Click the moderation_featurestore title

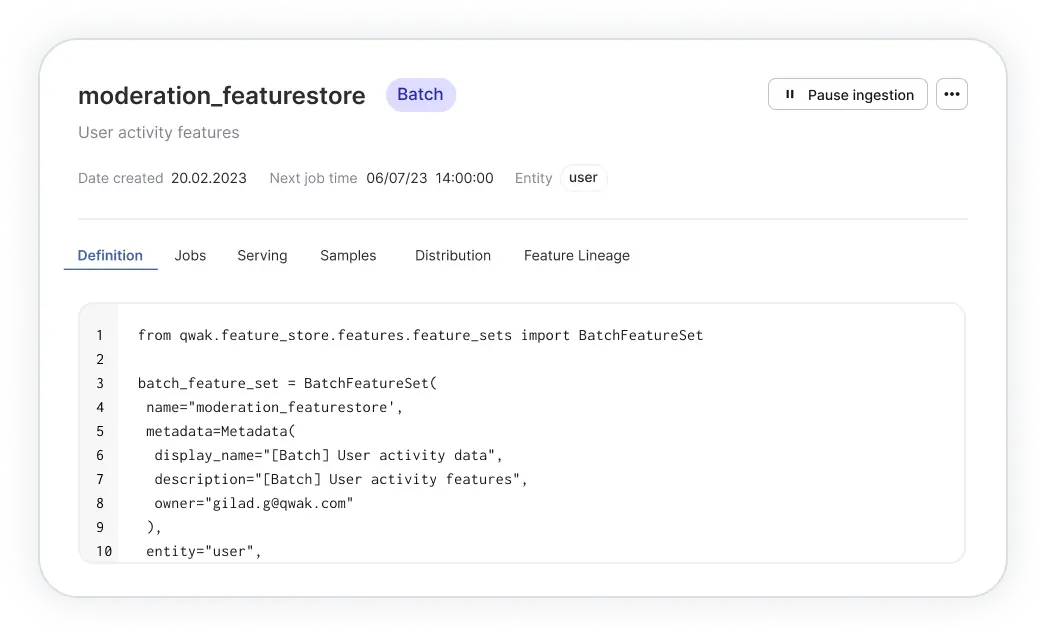(x=221, y=96)
